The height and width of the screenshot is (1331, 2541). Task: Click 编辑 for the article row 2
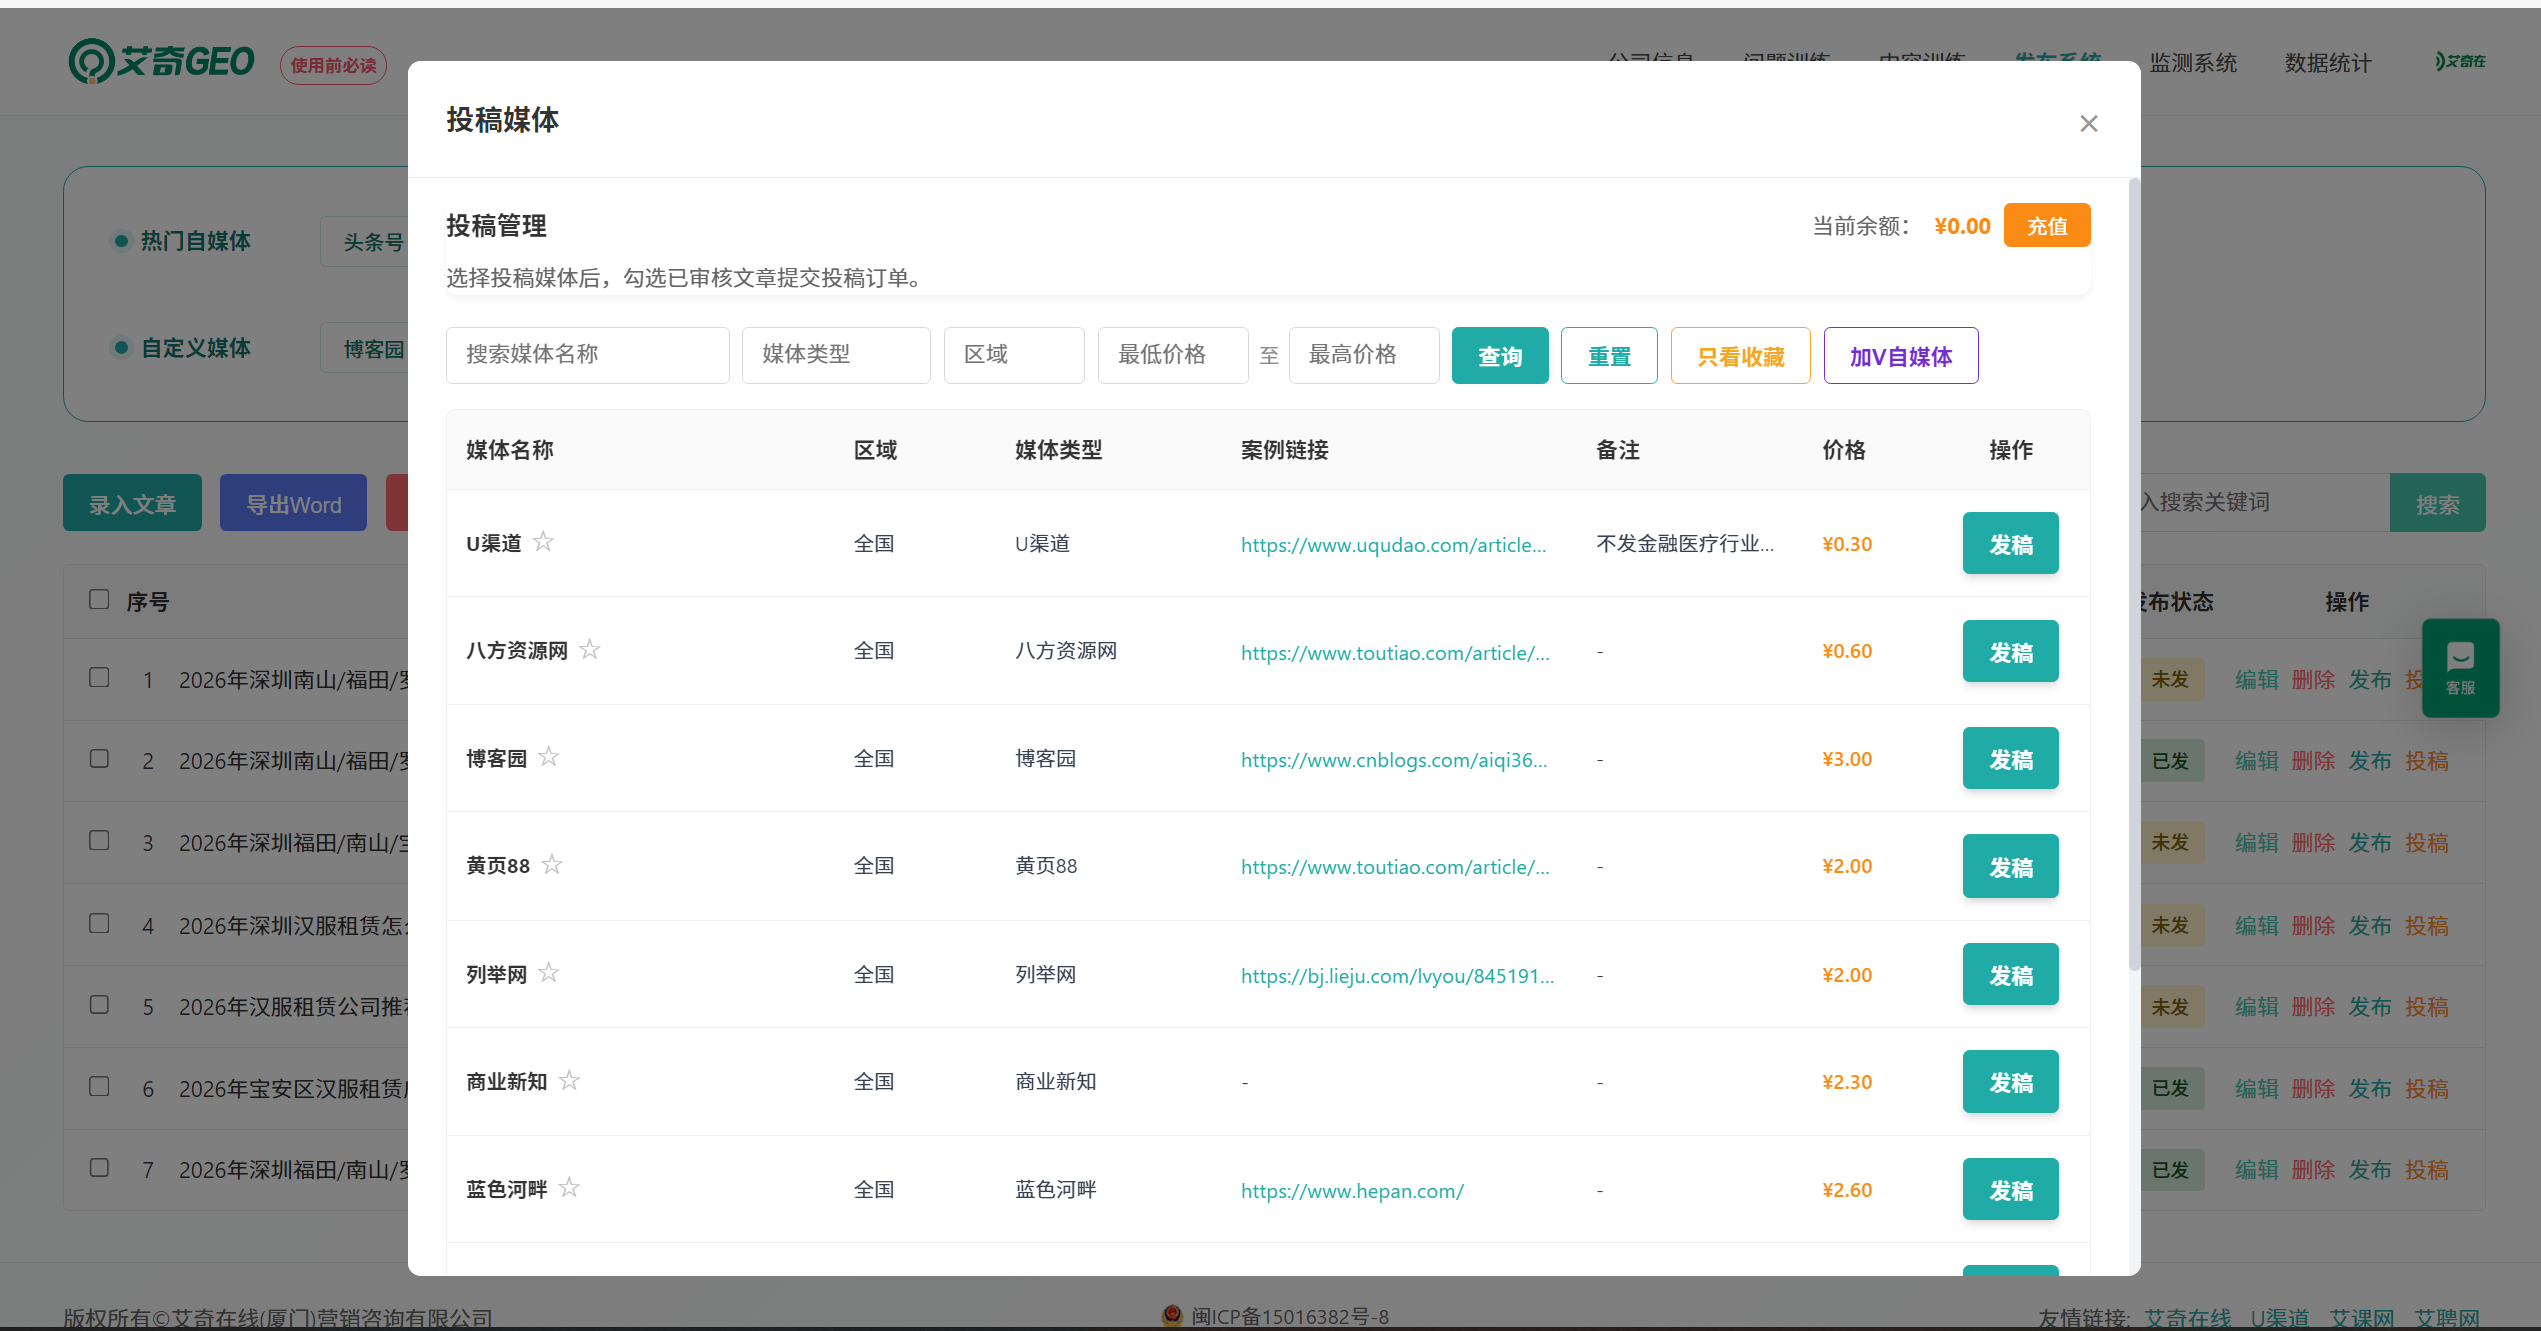pyautogui.click(x=2257, y=761)
